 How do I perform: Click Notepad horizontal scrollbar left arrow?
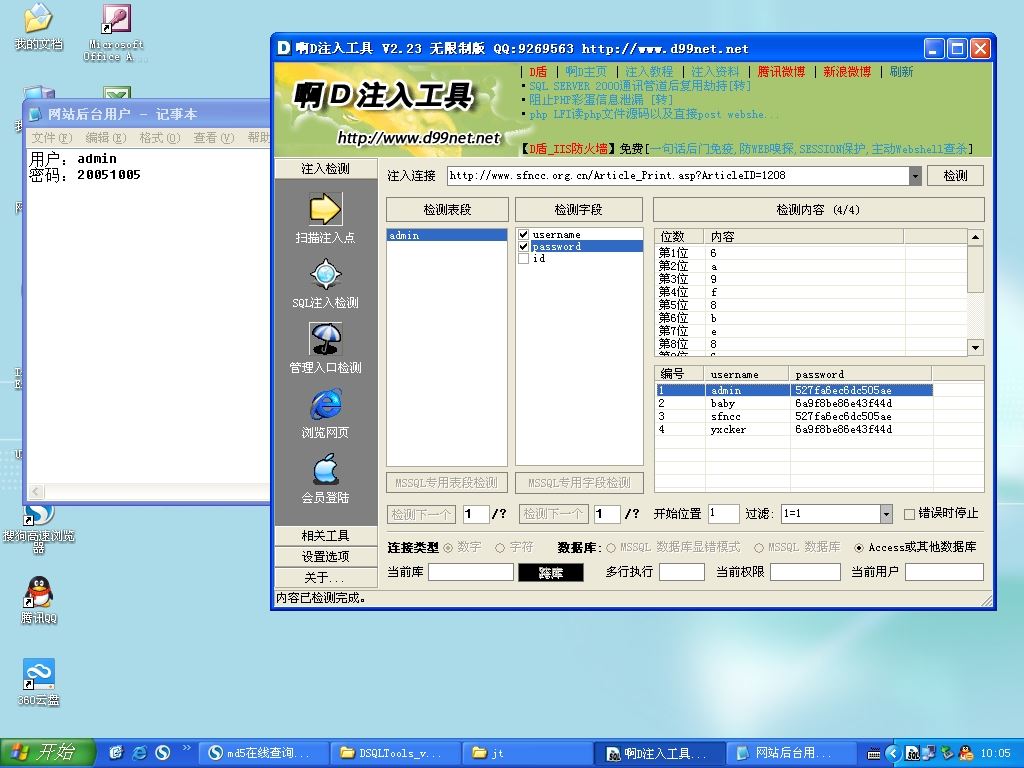pos(37,491)
